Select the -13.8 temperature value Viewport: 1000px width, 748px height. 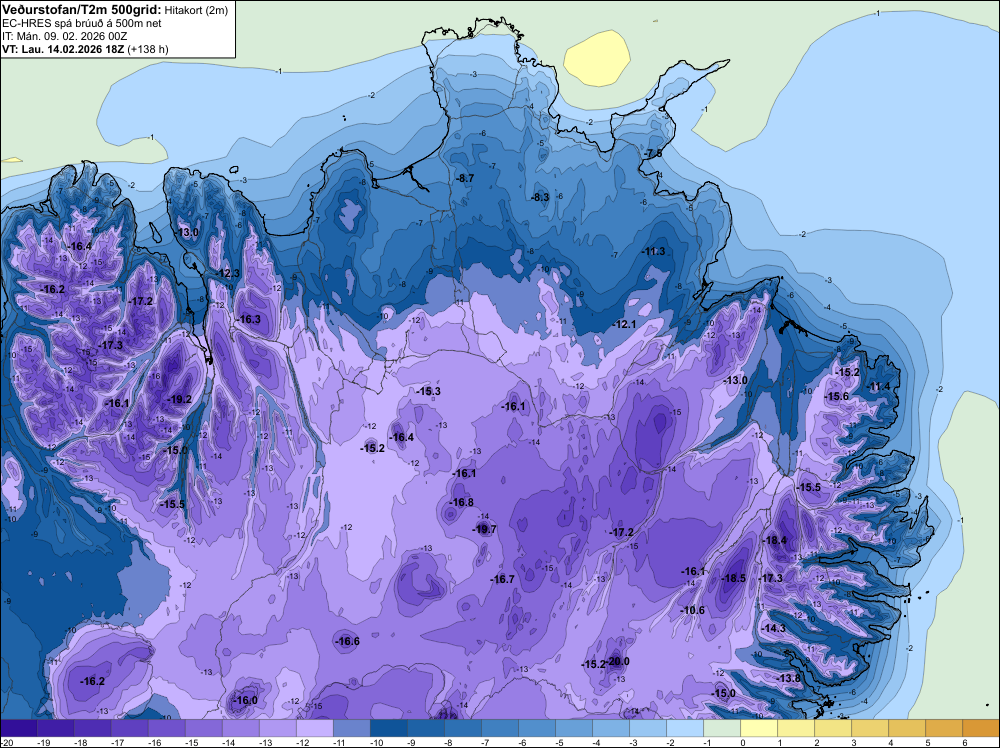point(788,678)
